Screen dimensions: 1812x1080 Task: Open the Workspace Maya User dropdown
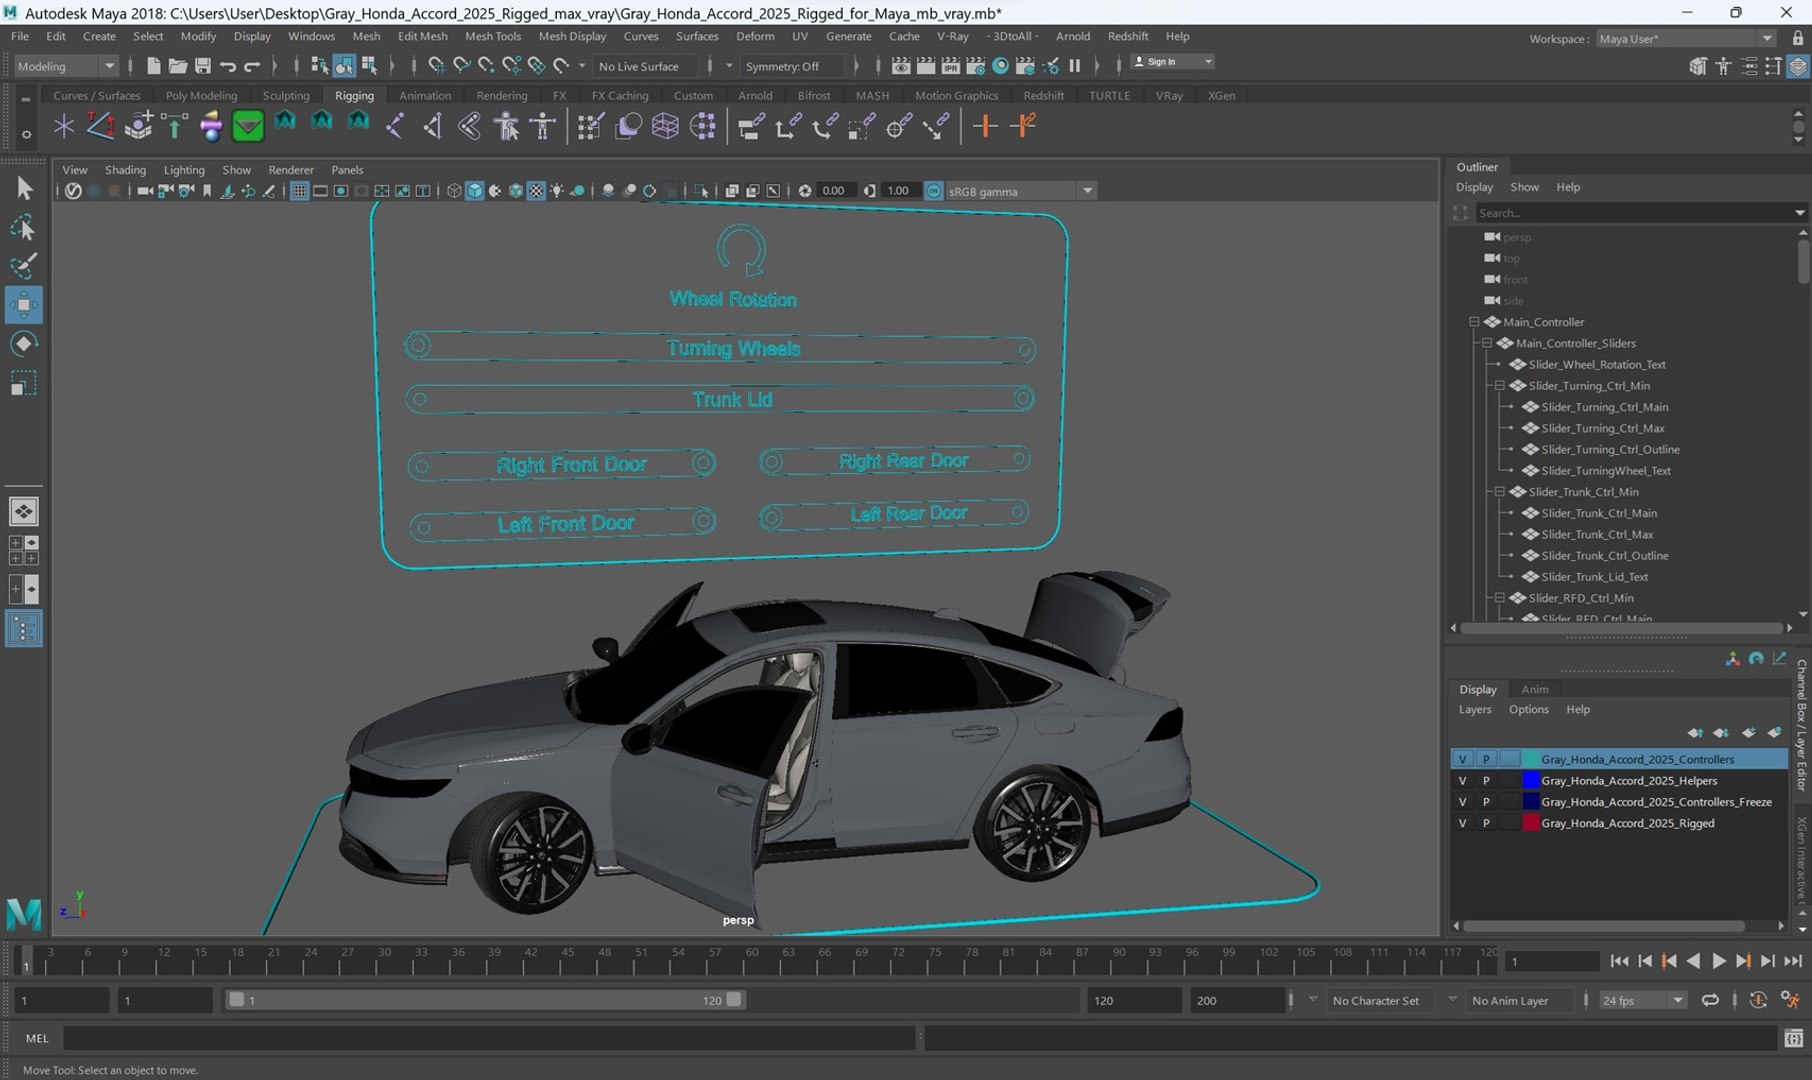[x=1685, y=38]
